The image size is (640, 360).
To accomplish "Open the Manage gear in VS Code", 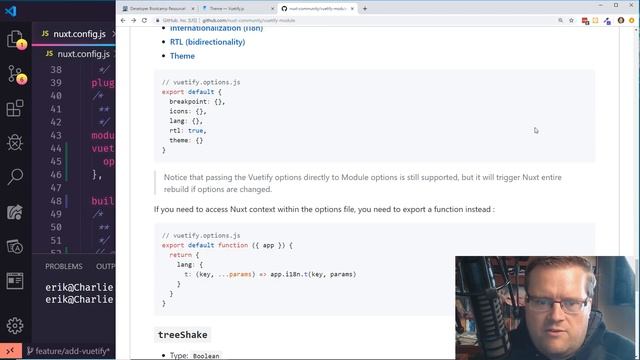I will 15,325.
